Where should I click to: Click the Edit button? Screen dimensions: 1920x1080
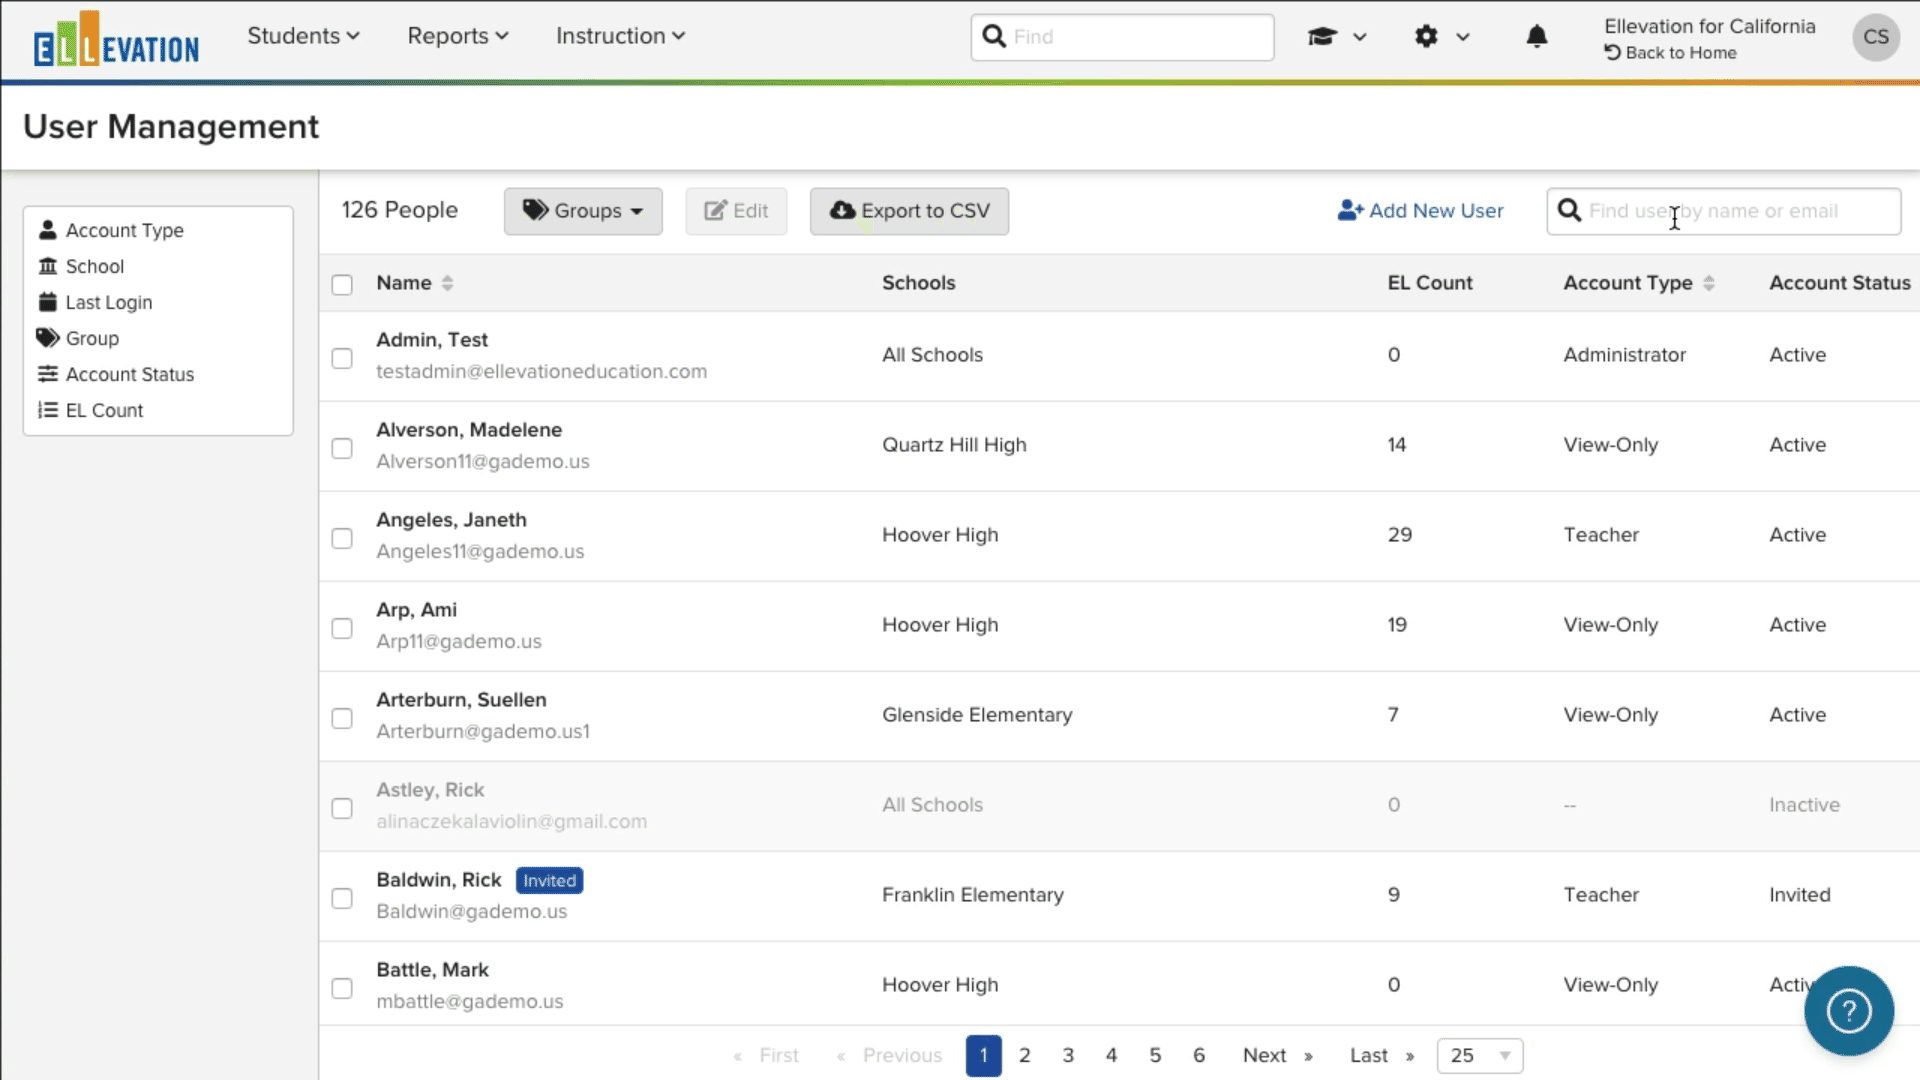[736, 211]
